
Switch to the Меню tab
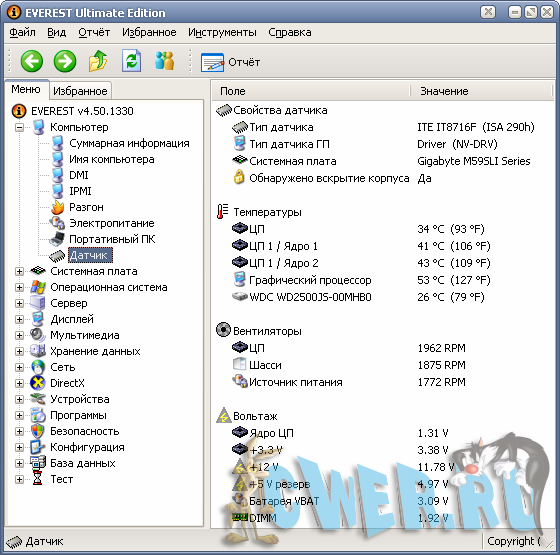coord(26,89)
